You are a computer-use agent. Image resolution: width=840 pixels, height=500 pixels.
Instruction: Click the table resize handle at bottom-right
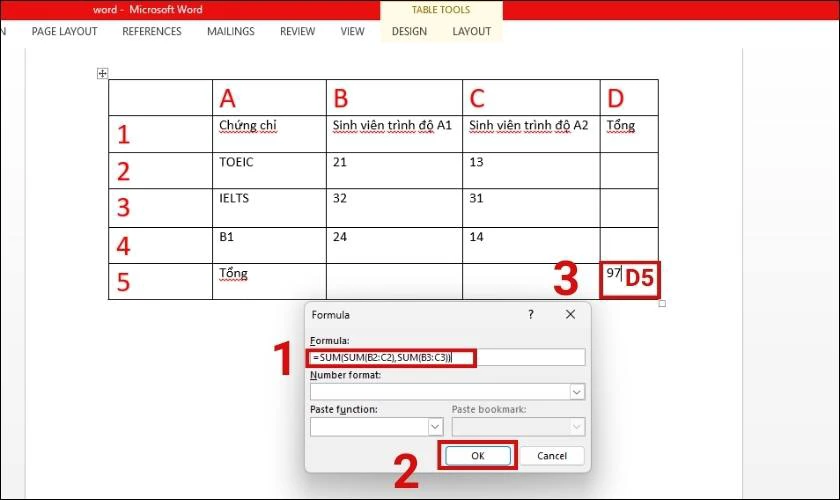point(662,304)
